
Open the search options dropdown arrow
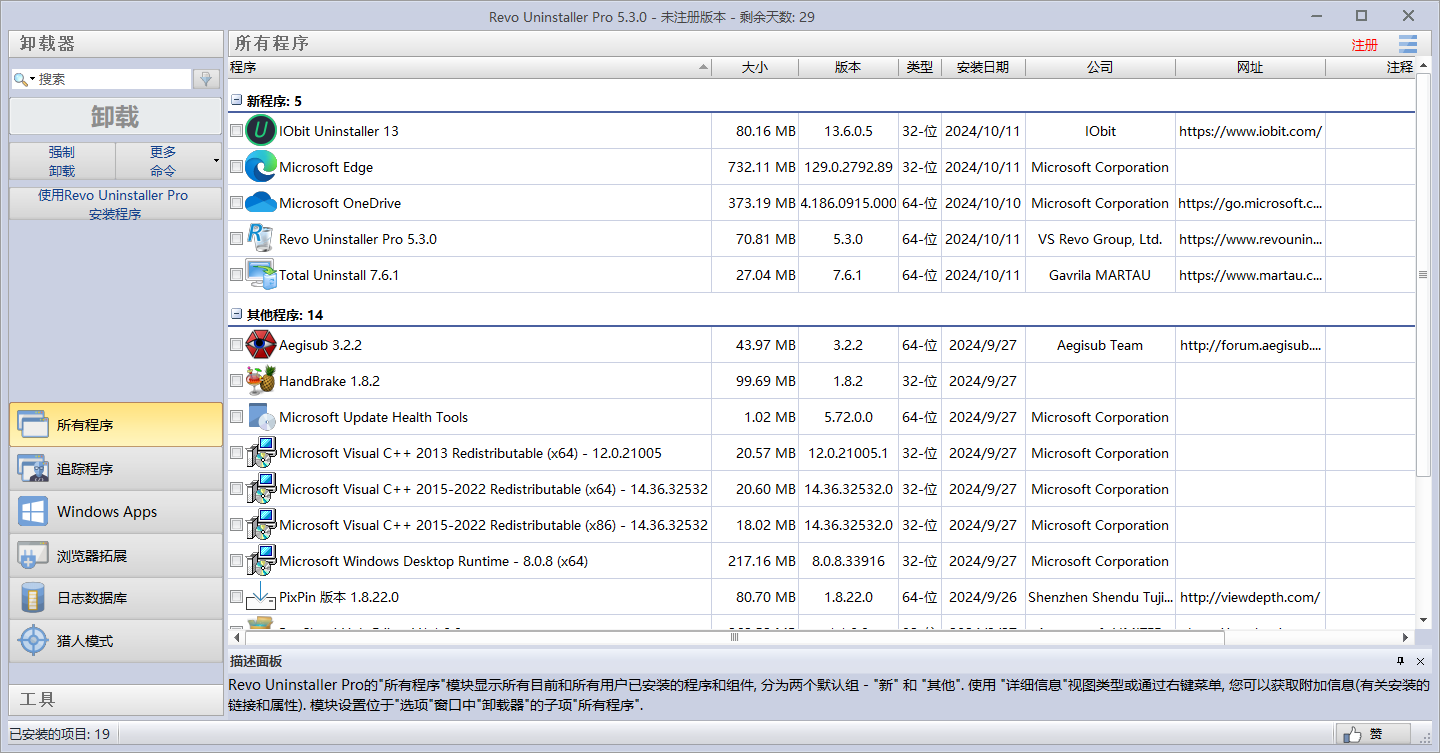pos(32,79)
